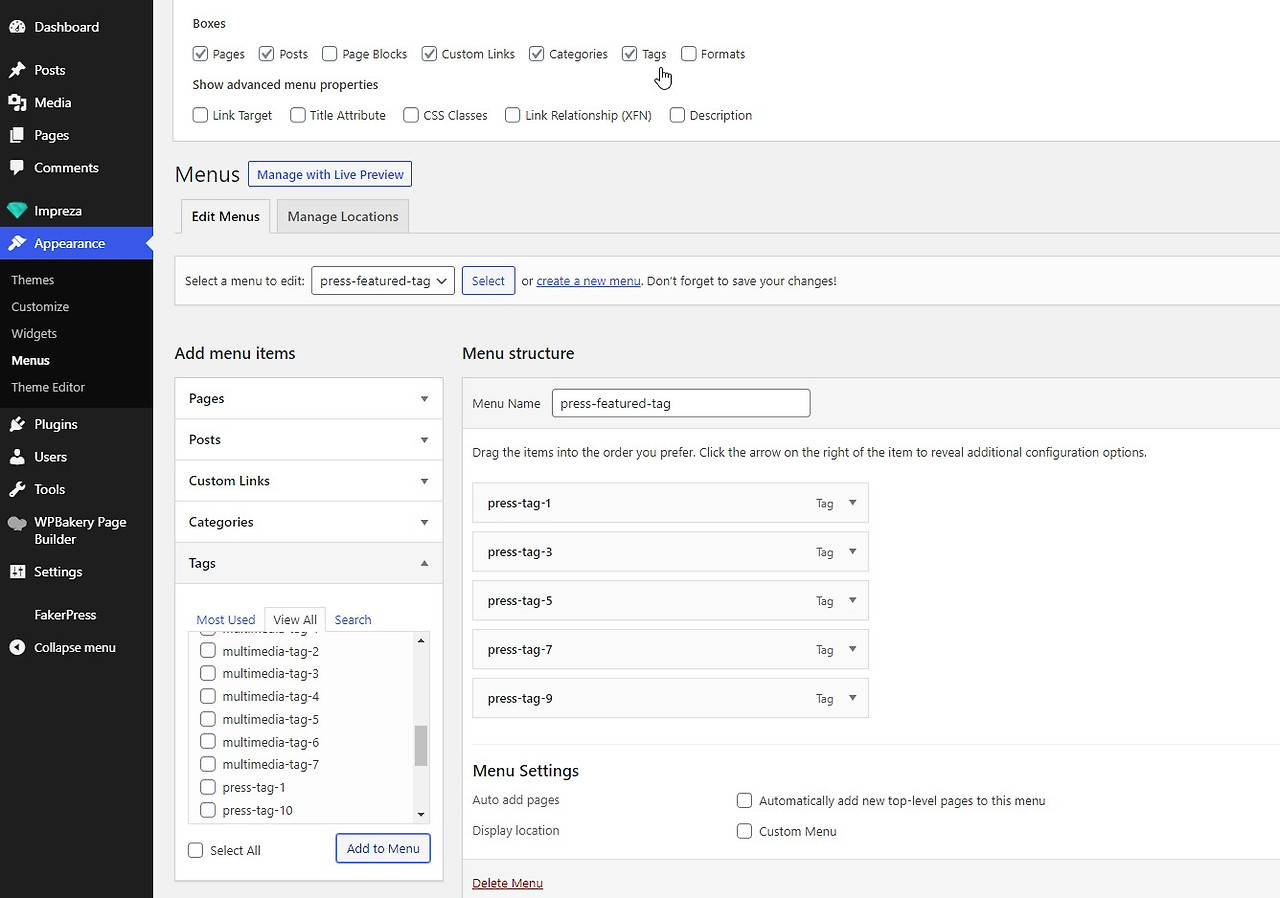Image resolution: width=1280 pixels, height=898 pixels.
Task: Click the Posts pushpin icon in sidebar
Action: pyautogui.click(x=17, y=70)
